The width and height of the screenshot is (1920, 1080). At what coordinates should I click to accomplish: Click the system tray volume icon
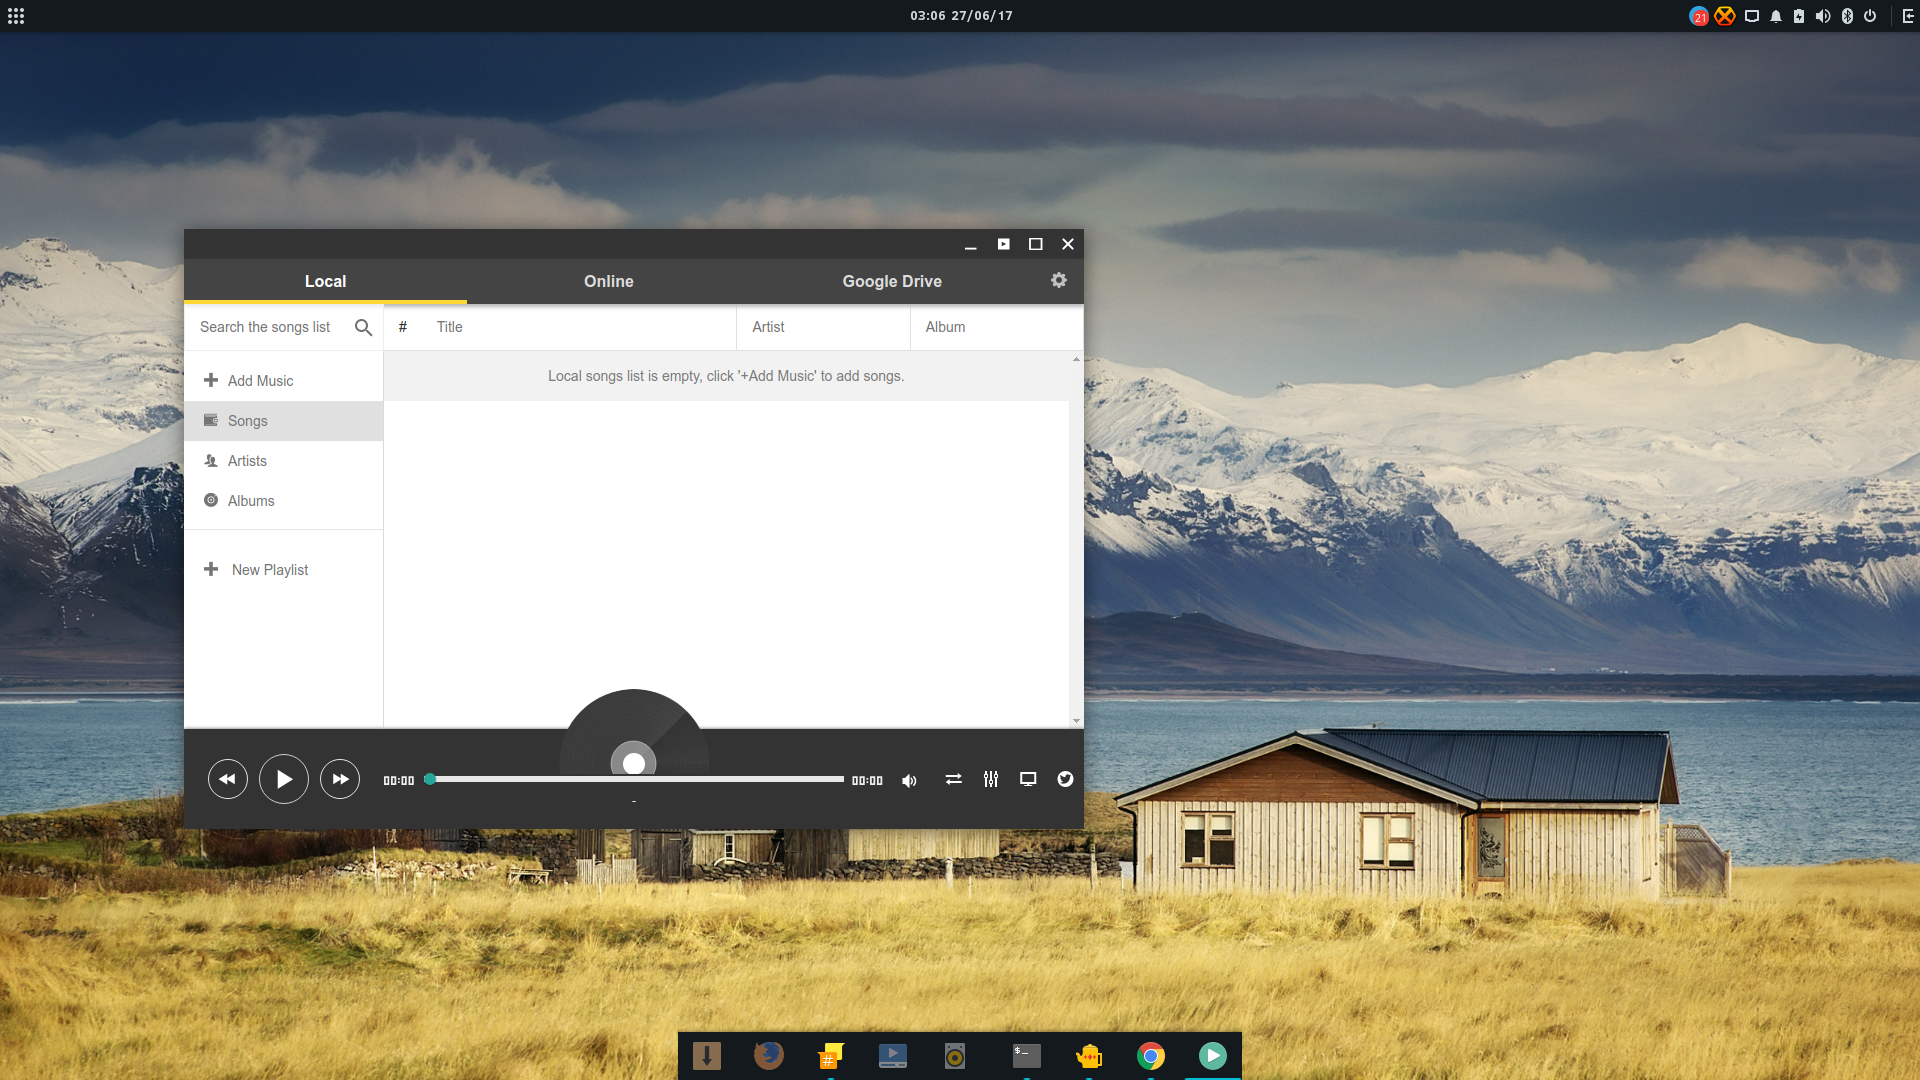pyautogui.click(x=1823, y=16)
